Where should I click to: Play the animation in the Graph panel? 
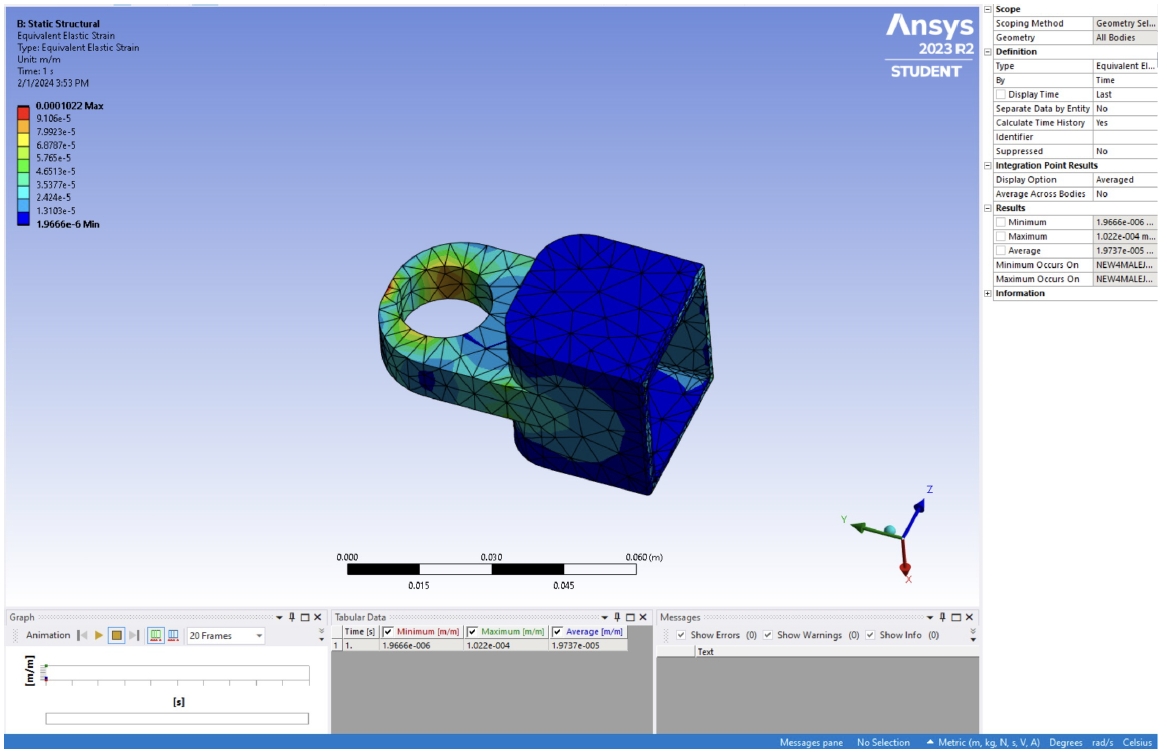(98, 635)
